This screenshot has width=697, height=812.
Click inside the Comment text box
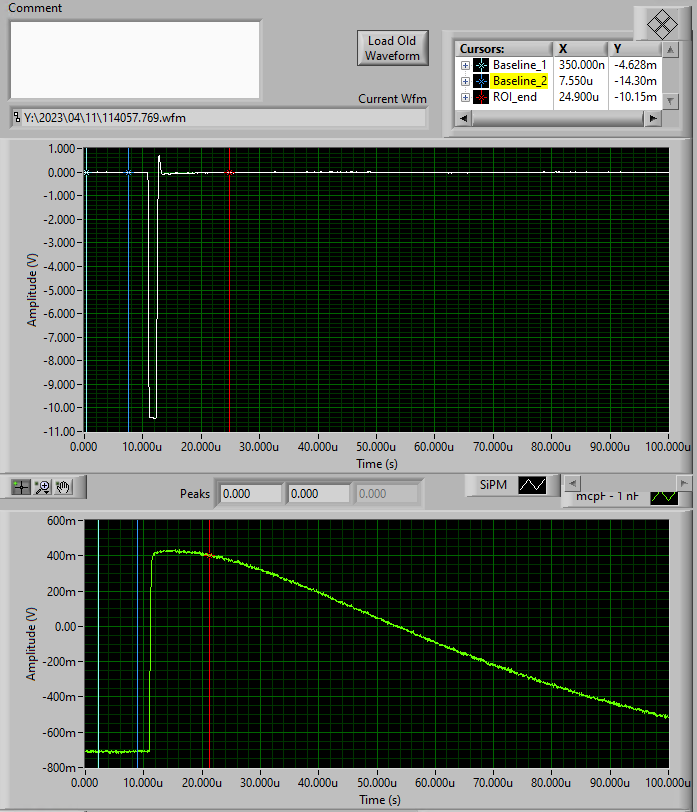tap(135, 59)
